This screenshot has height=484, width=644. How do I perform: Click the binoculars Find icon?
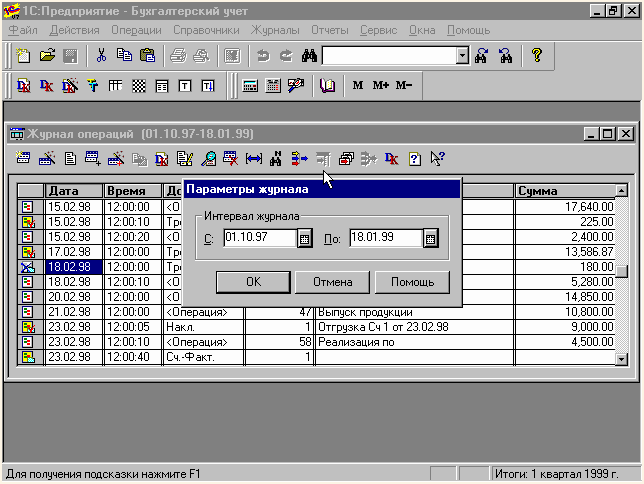[x=309, y=55]
